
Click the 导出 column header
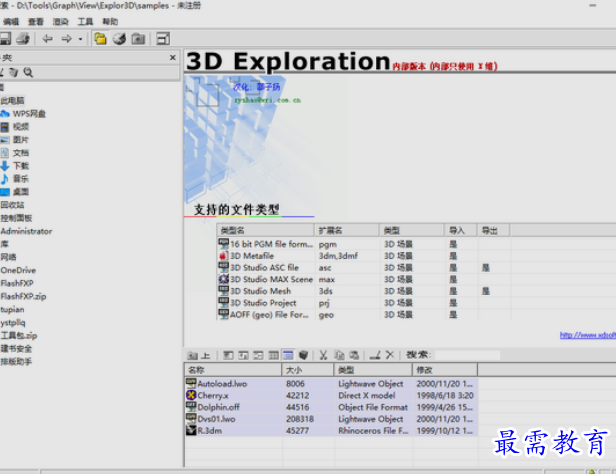pos(494,231)
